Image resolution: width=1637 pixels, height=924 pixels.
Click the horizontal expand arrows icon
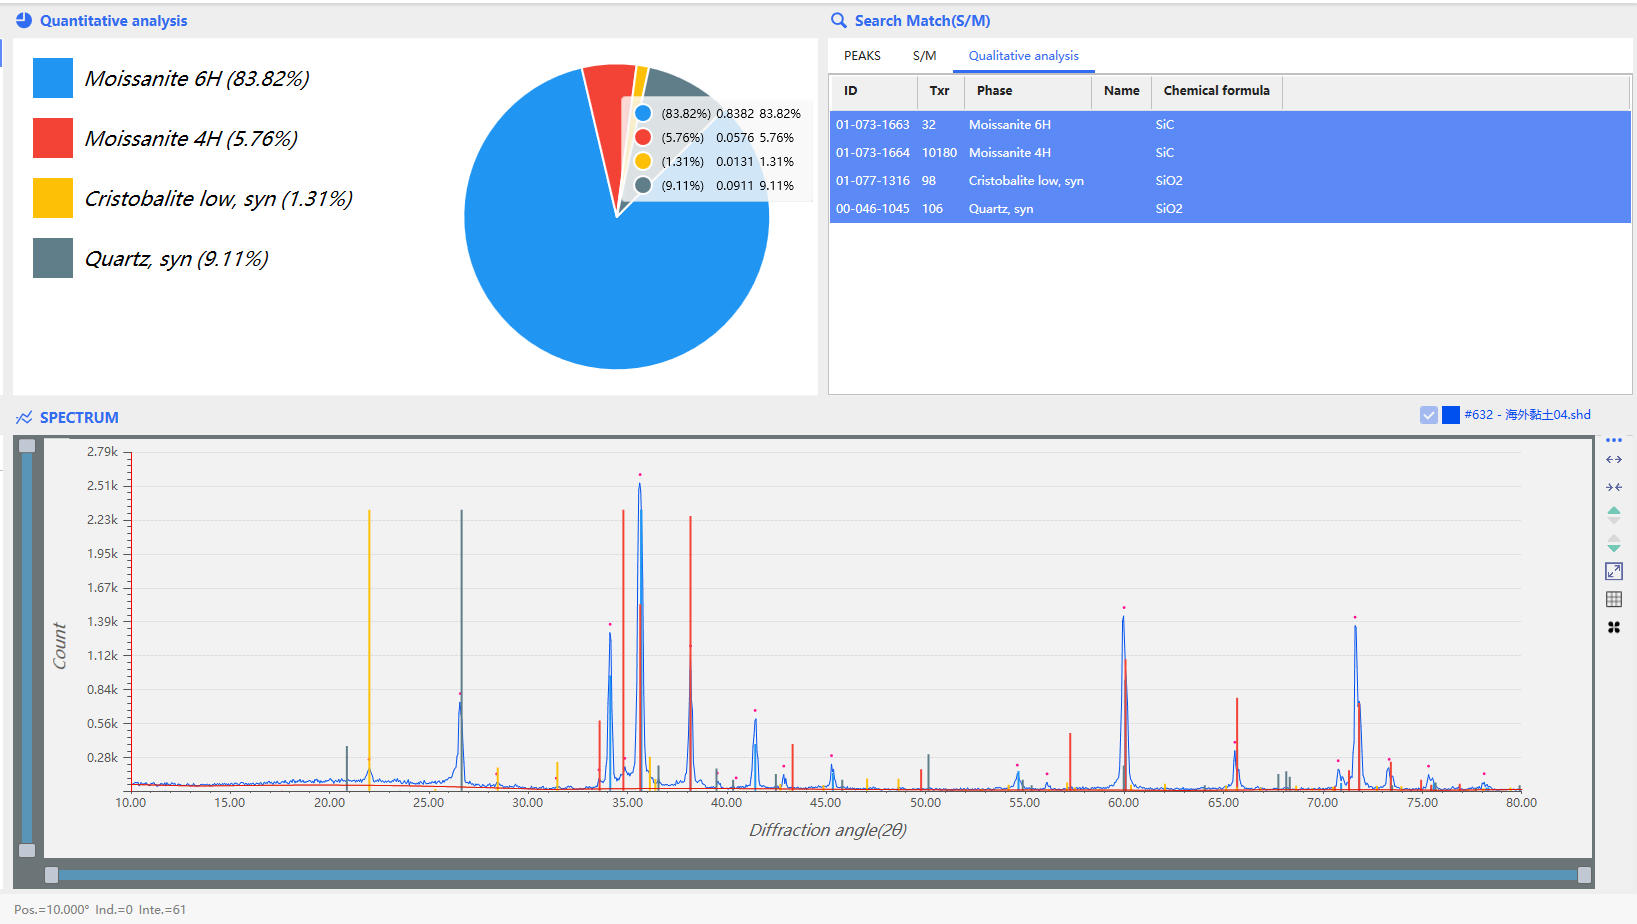(1613, 459)
